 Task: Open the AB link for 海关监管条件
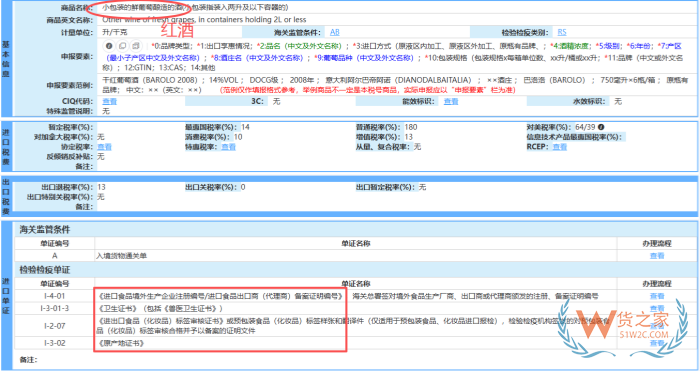click(x=334, y=32)
